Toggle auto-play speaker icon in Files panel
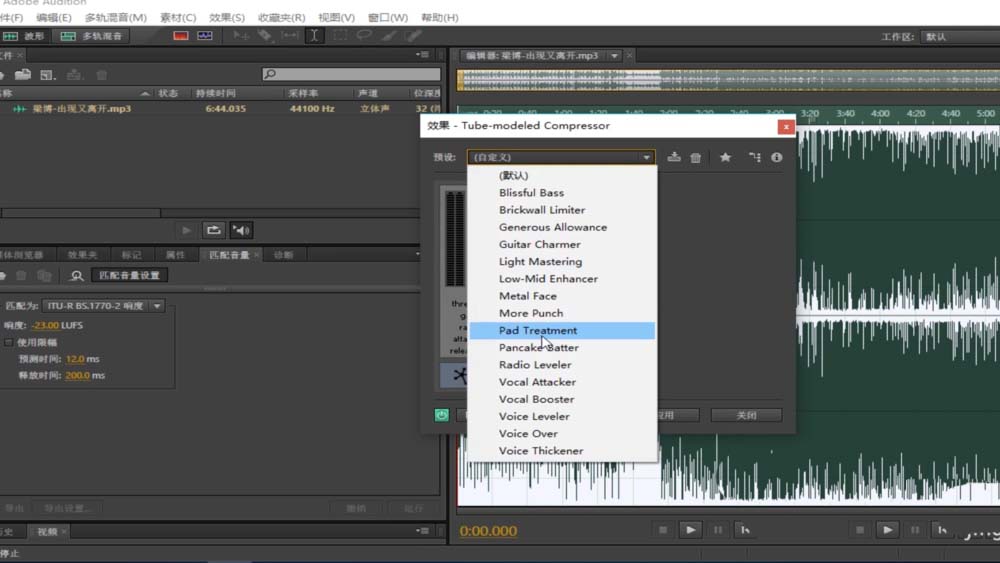Viewport: 1000px width, 563px height. [241, 230]
